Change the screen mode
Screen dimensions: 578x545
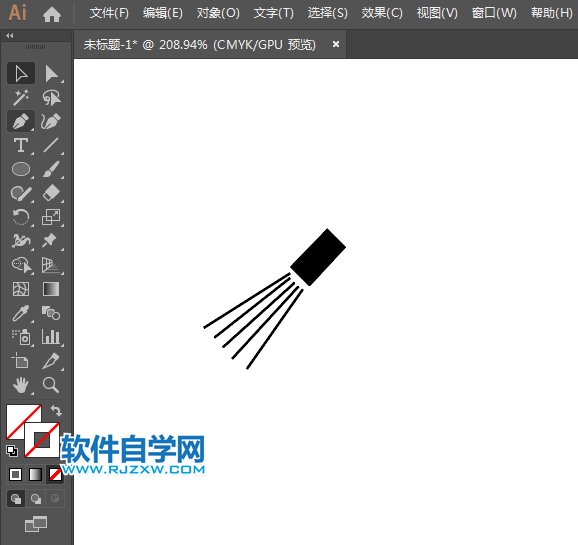(36, 524)
